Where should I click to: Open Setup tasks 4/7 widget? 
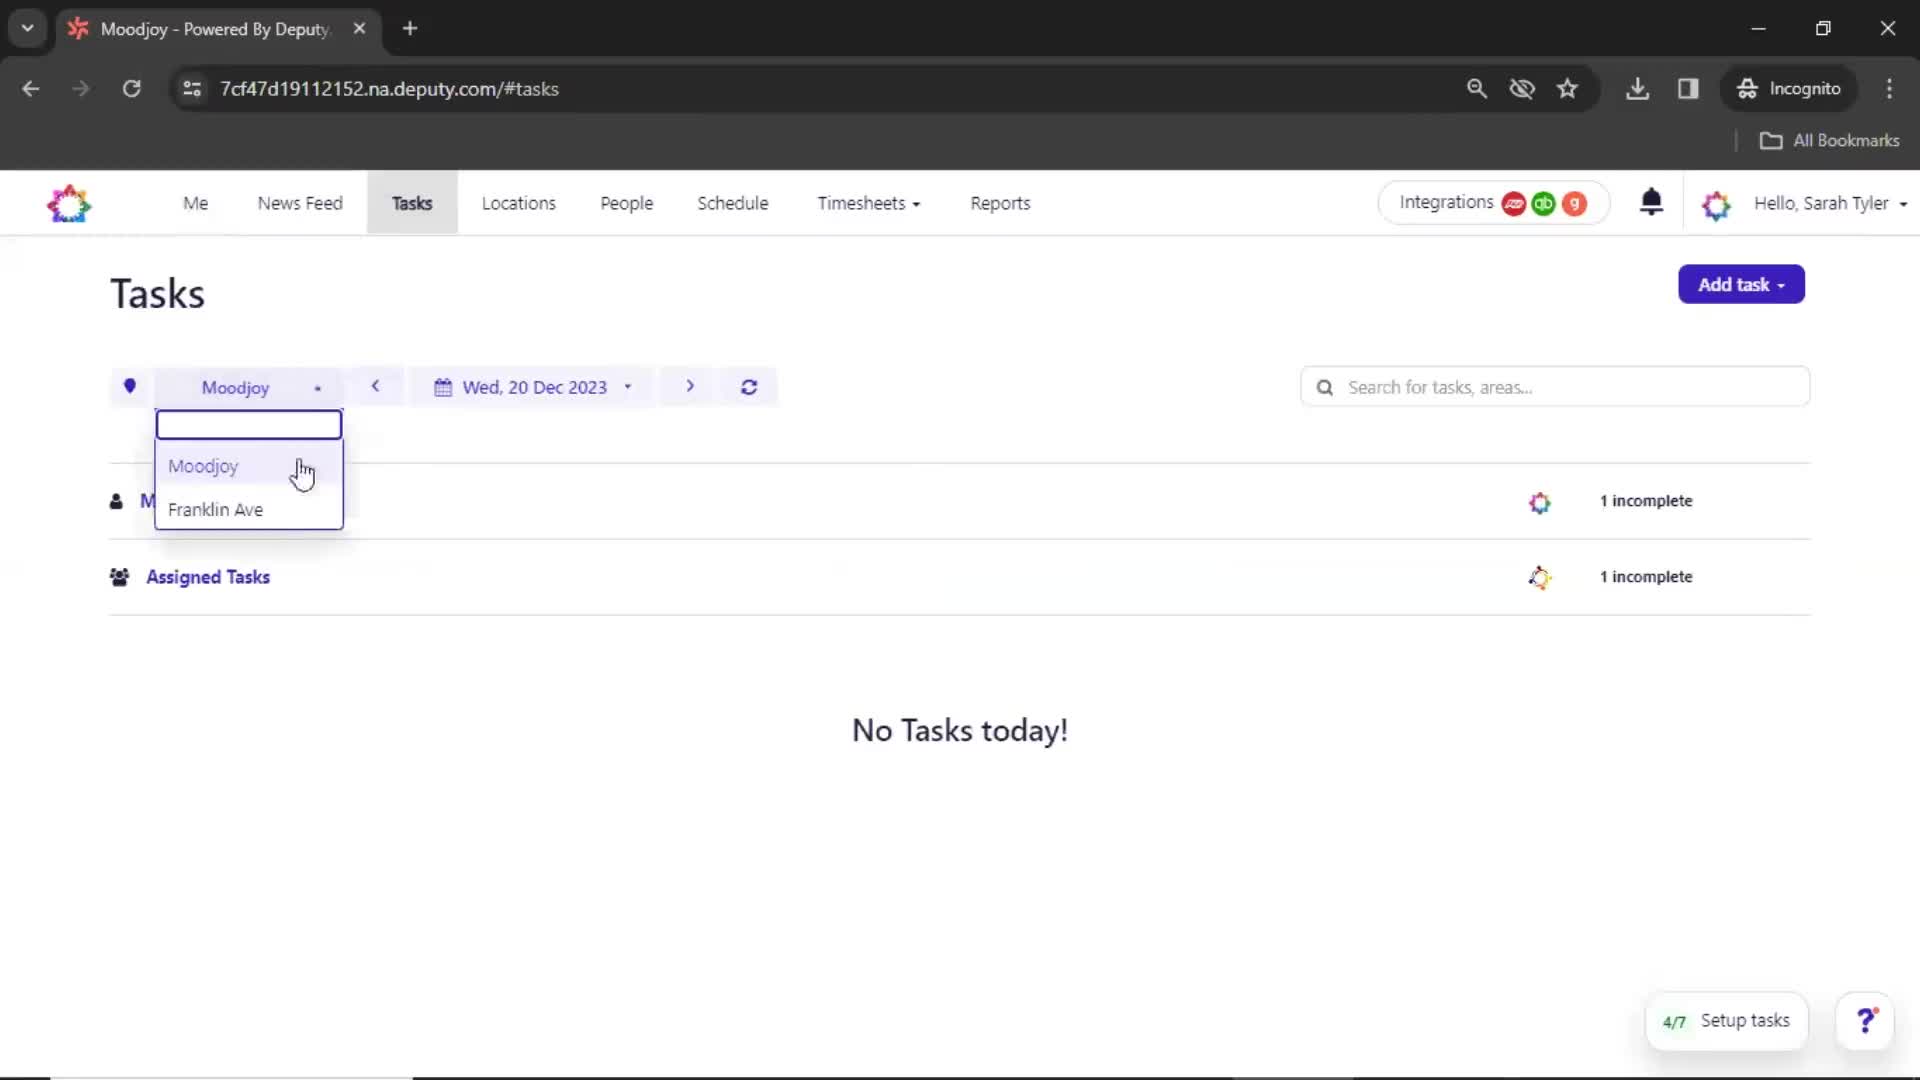[x=1726, y=1021]
